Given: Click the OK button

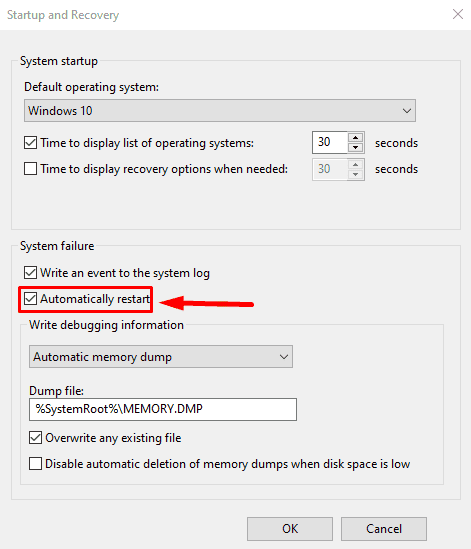Looking at the screenshot, I should (290, 529).
